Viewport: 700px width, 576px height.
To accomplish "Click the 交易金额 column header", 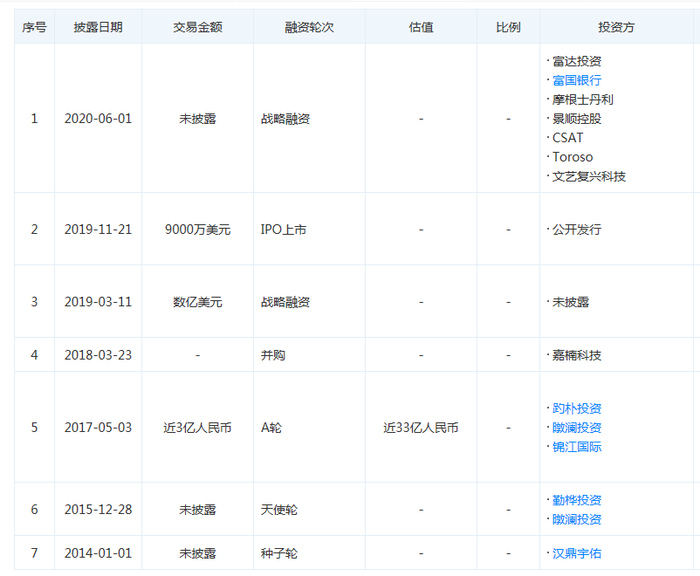I will pos(197,27).
